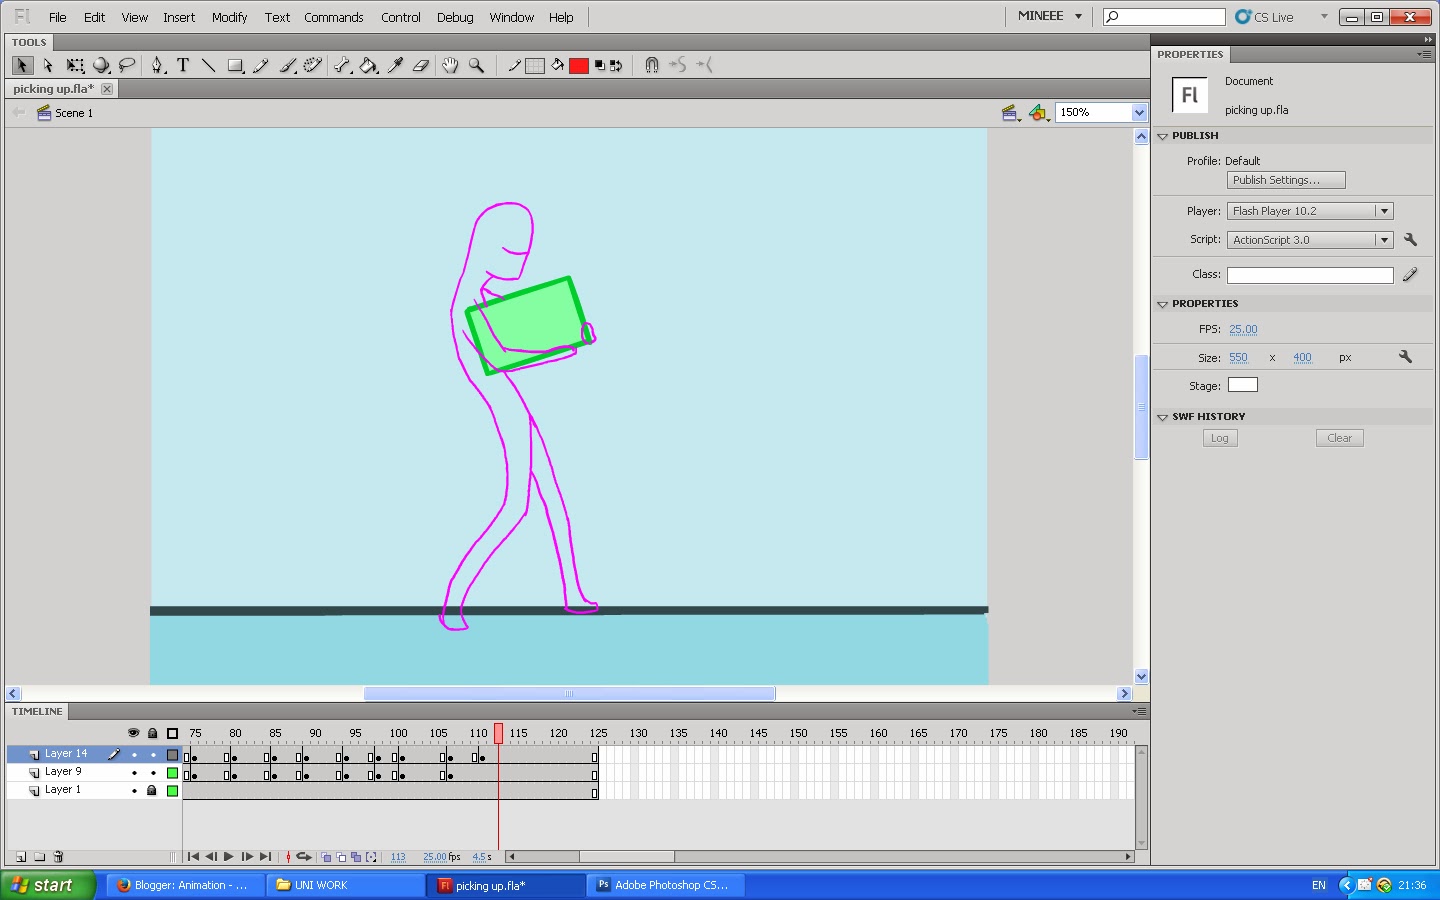
Task: Create a new layer in timeline
Action: point(20,857)
